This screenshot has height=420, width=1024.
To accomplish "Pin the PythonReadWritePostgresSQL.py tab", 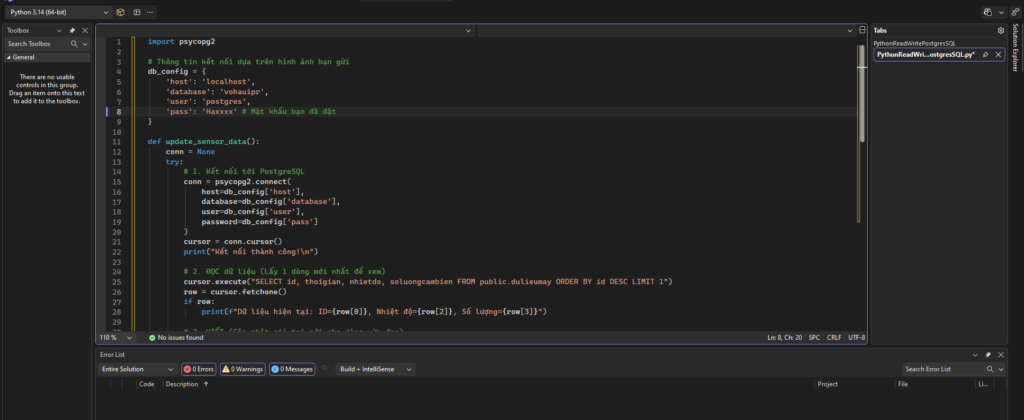I will coord(985,55).
